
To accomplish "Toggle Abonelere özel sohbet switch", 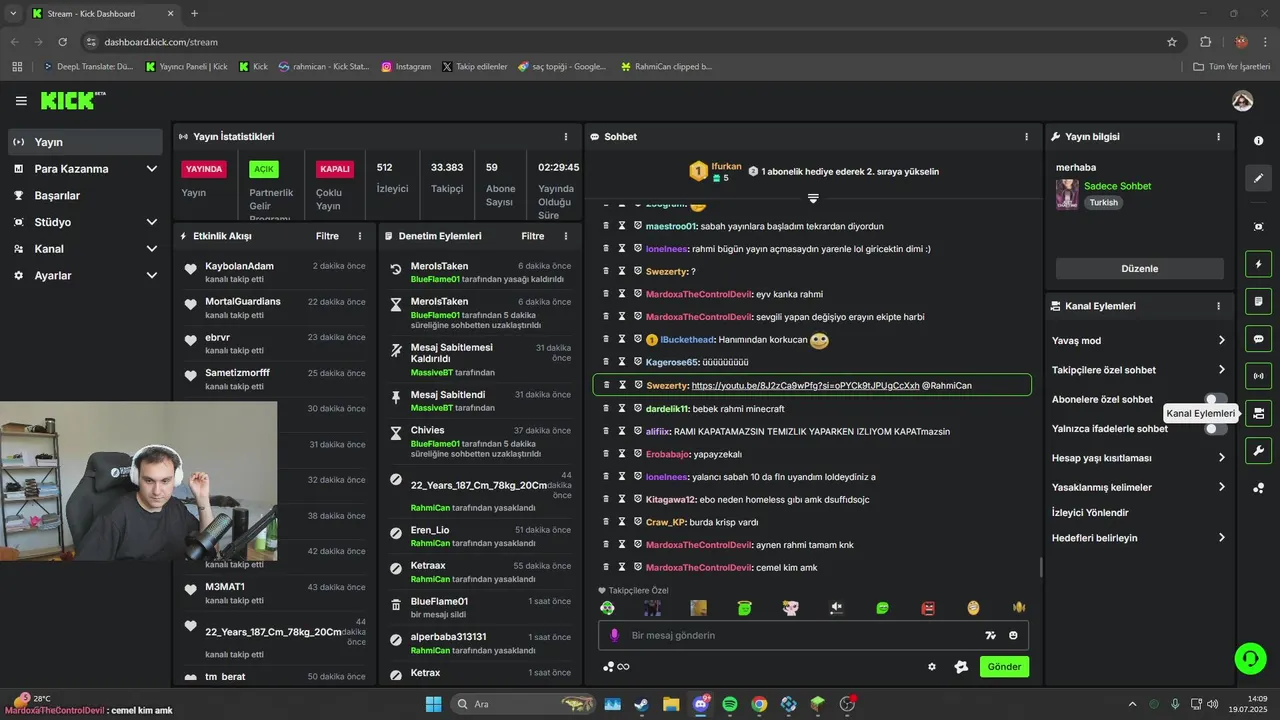I will tap(1215, 399).
